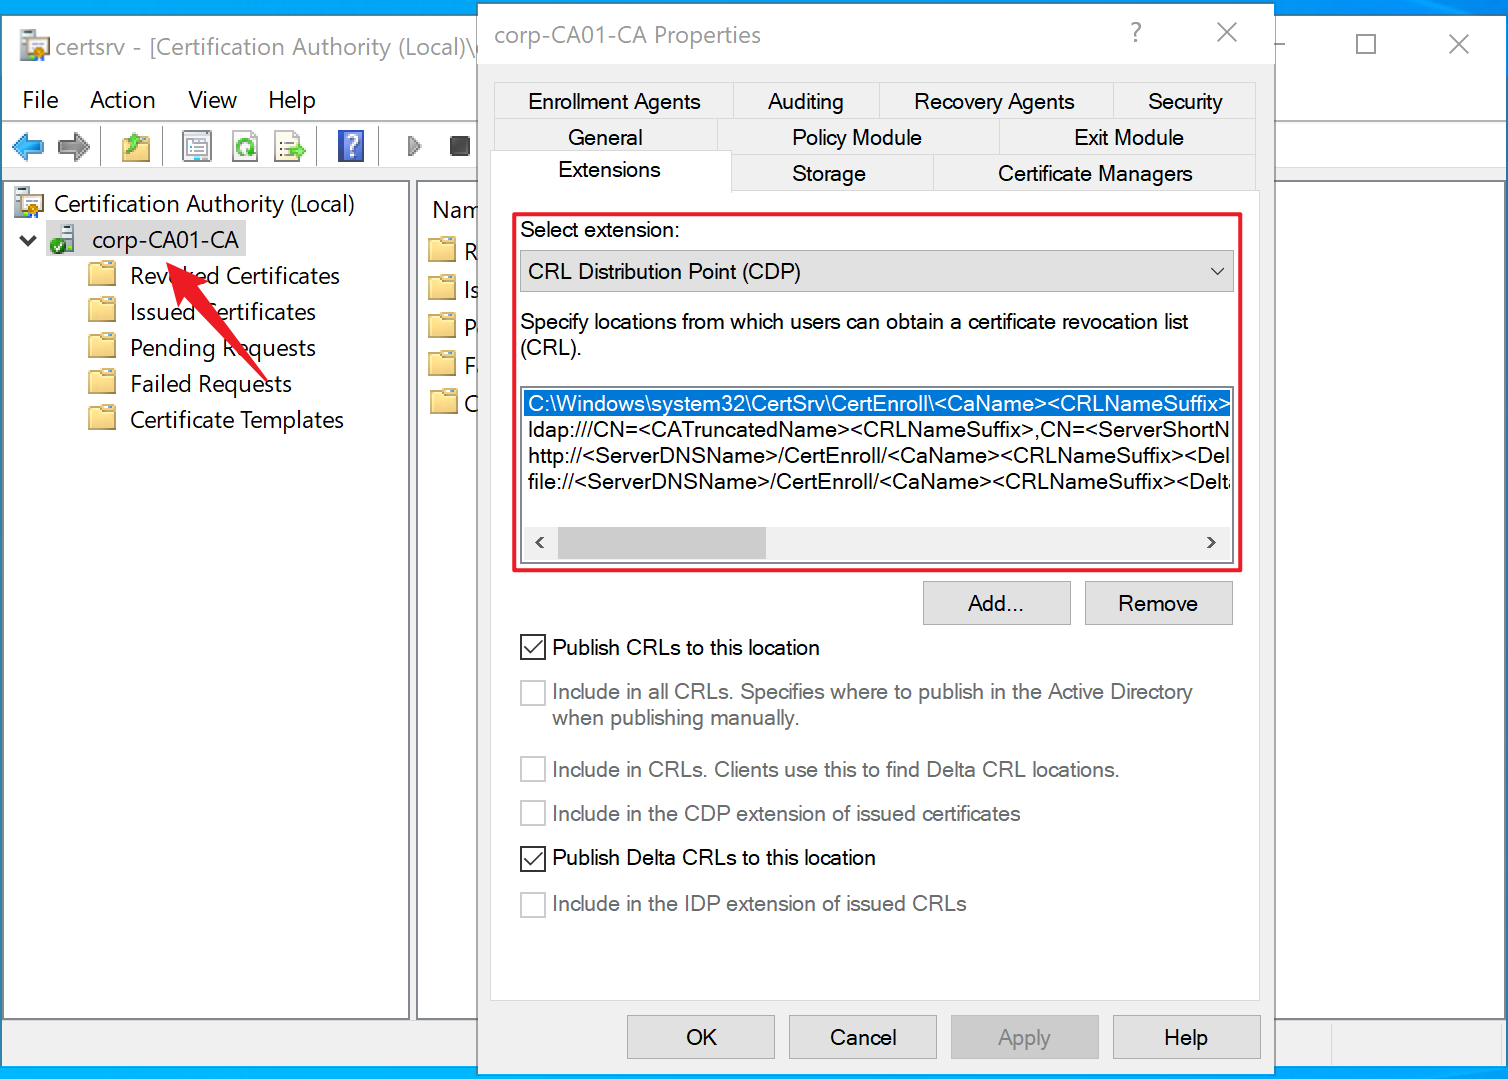
Task: Toggle Include in all CRLs checkbox
Action: [x=533, y=692]
